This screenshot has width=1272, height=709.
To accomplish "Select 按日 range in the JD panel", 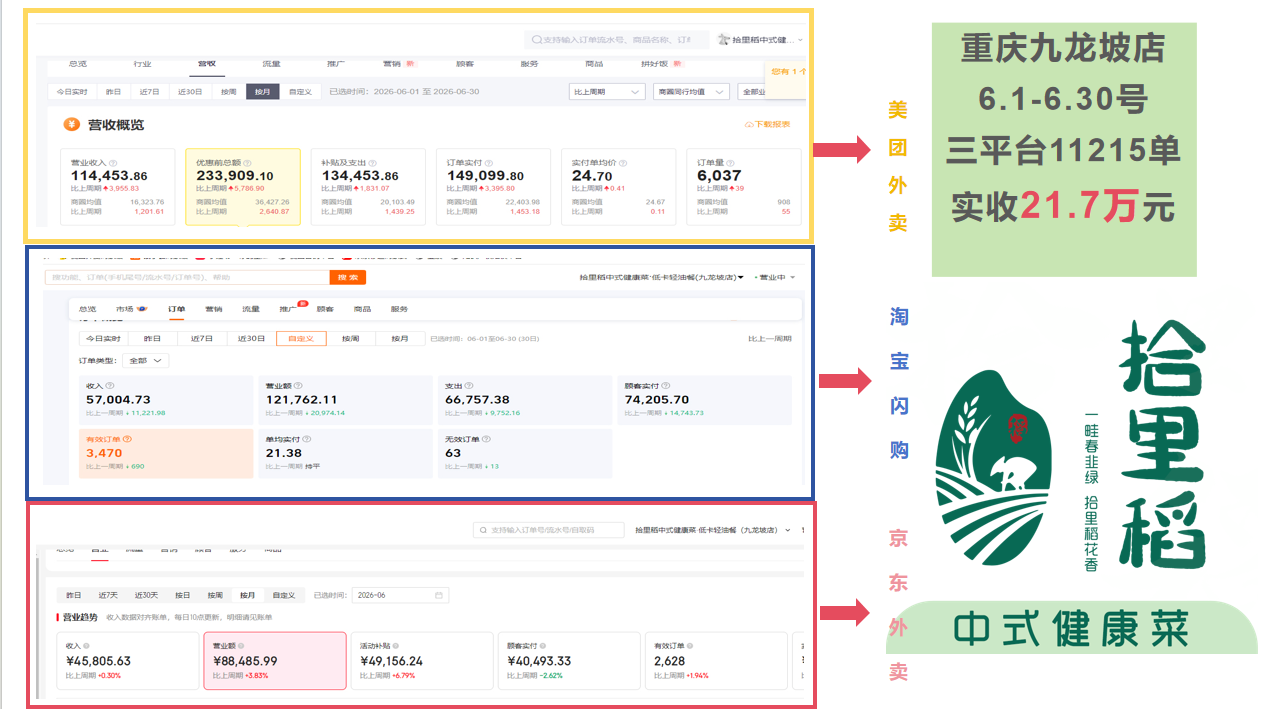I will tap(183, 595).
